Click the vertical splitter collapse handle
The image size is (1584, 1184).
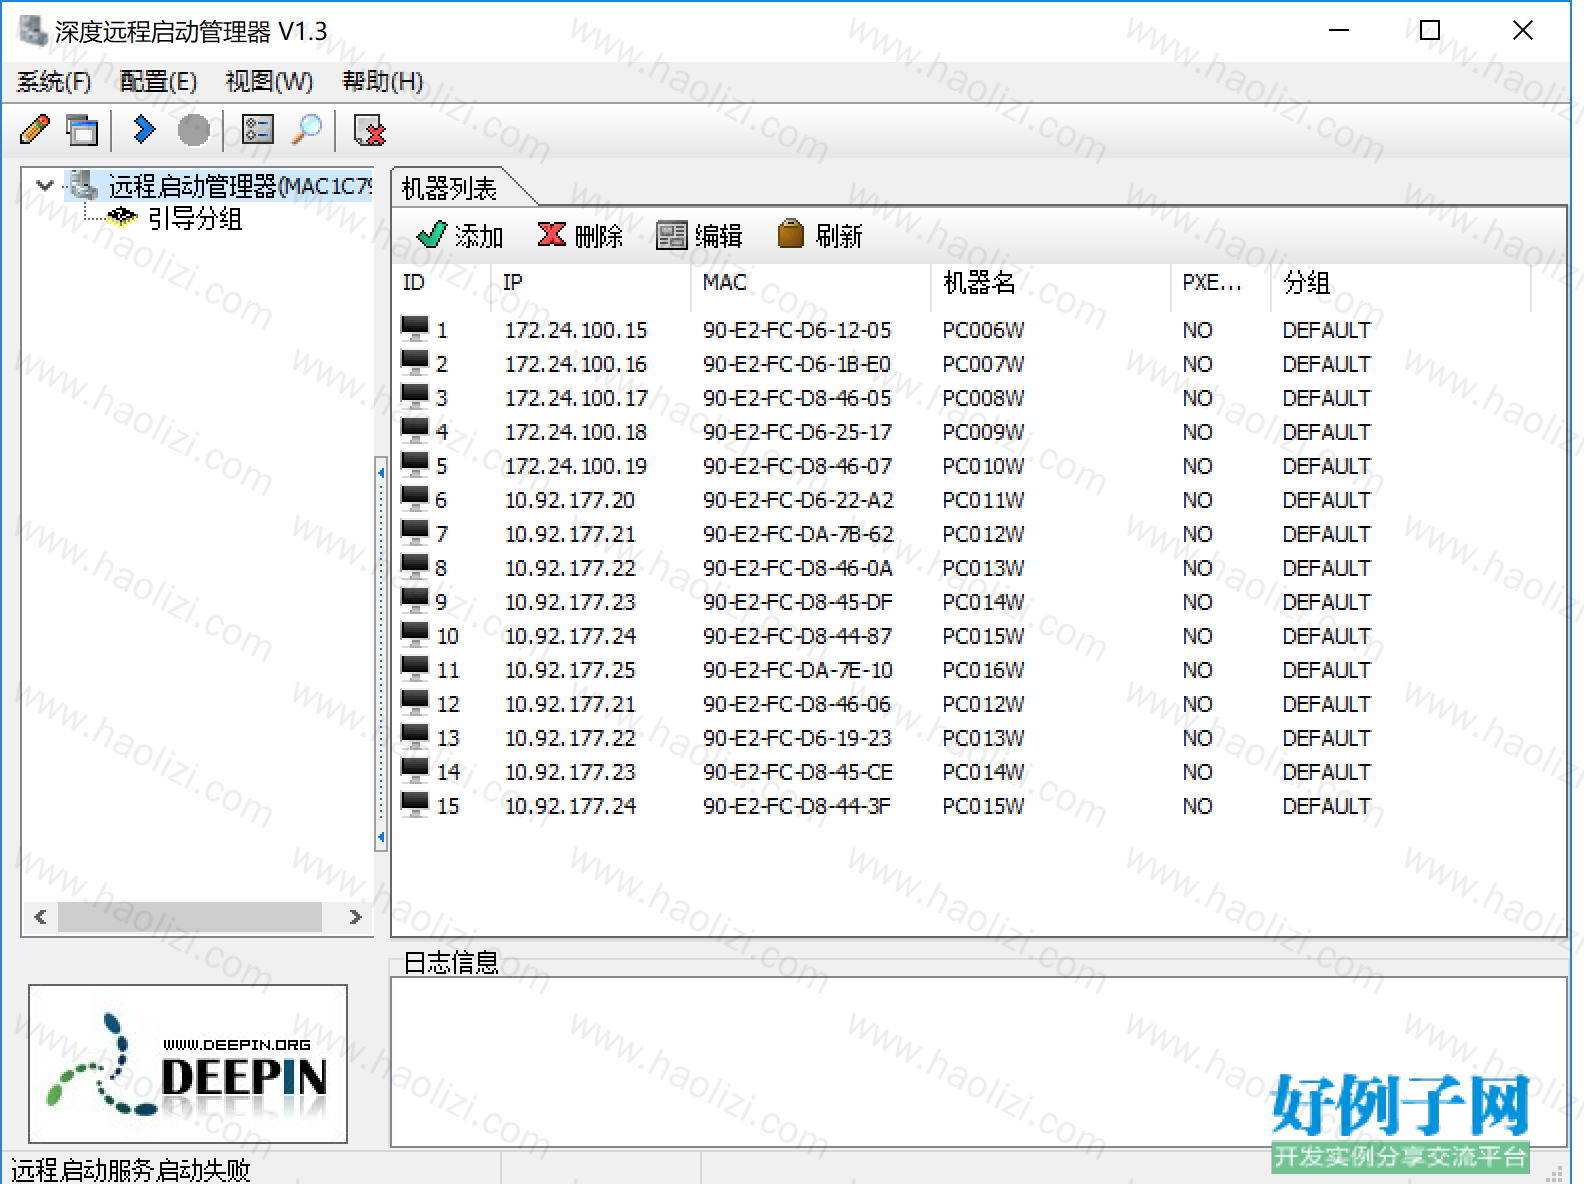pyautogui.click(x=381, y=655)
